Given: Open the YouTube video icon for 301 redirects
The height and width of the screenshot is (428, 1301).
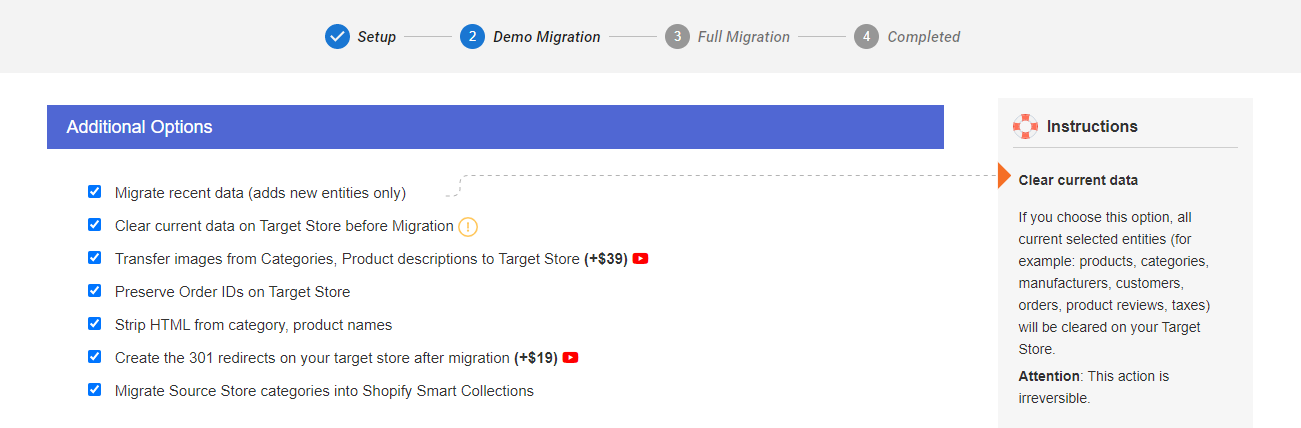Looking at the screenshot, I should point(571,358).
